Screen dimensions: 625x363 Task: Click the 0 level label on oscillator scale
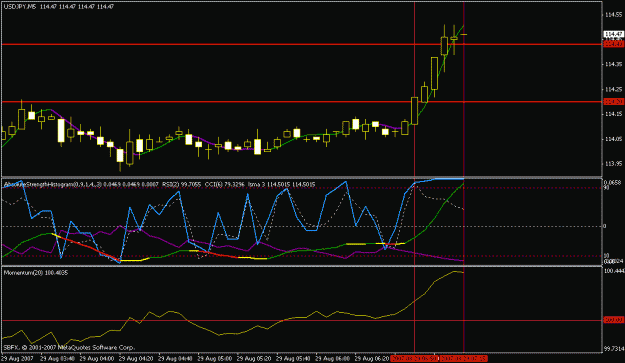click(x=605, y=226)
